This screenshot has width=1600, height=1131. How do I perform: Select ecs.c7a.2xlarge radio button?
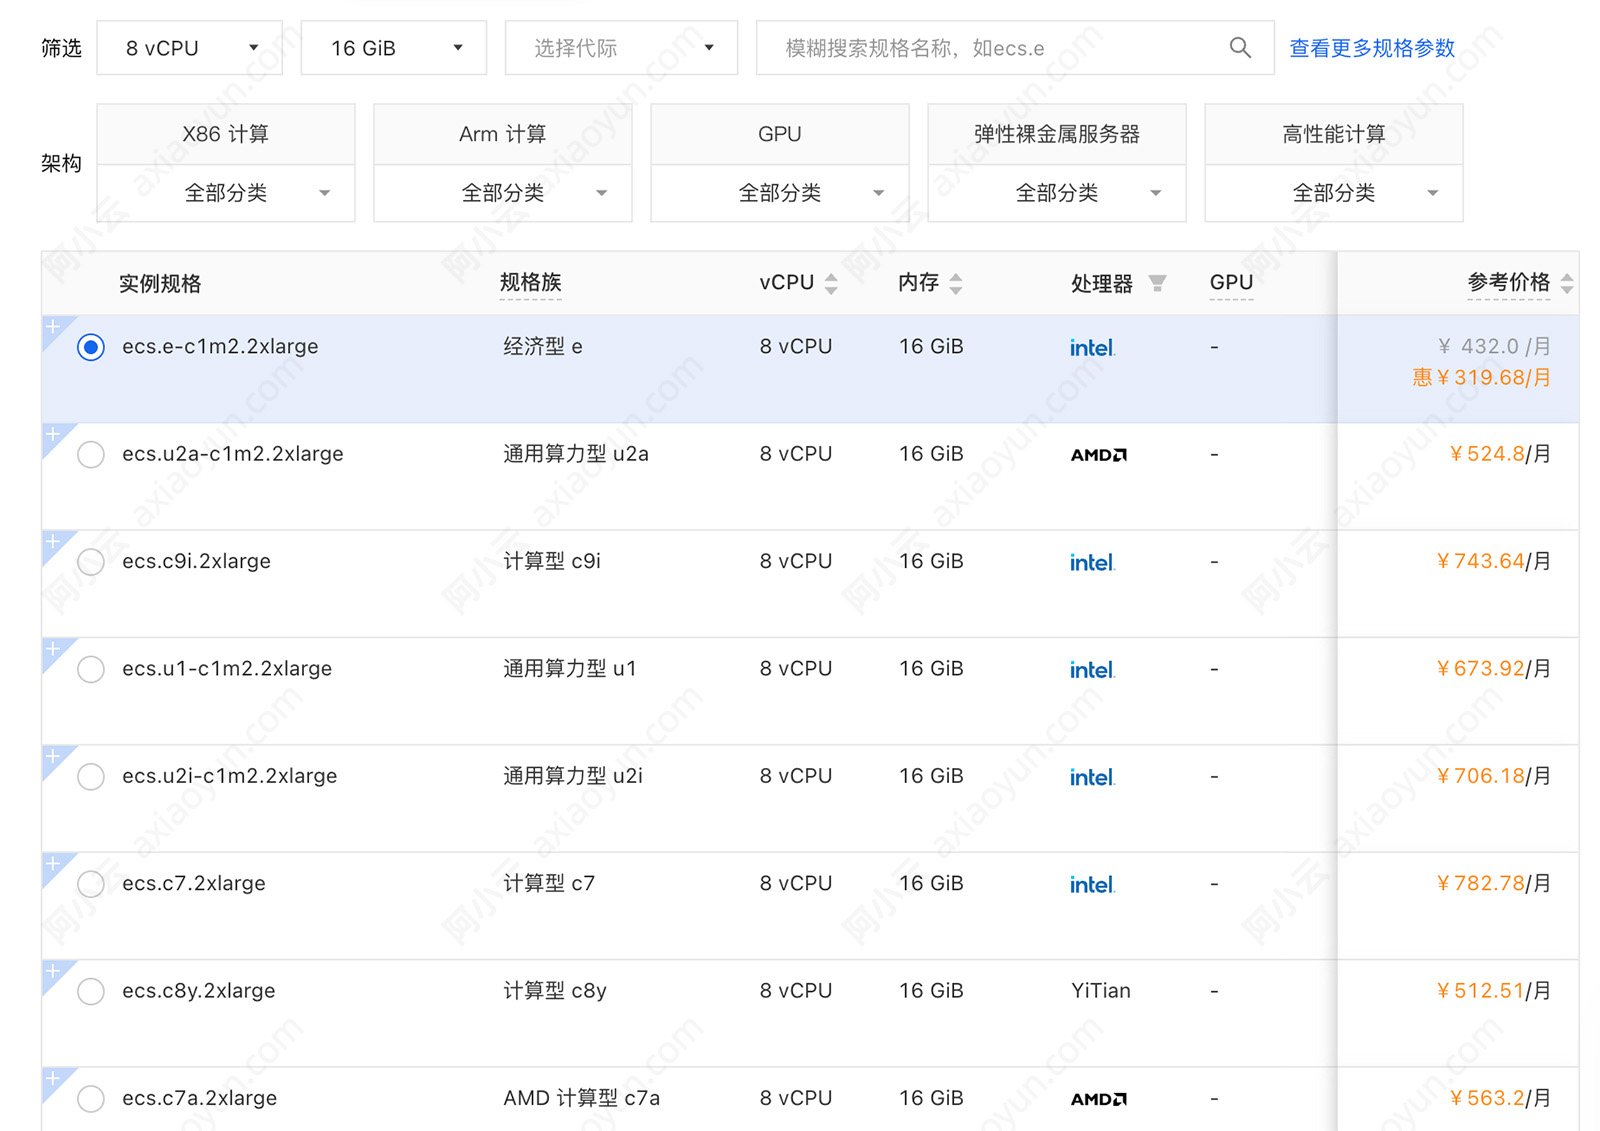91,1098
